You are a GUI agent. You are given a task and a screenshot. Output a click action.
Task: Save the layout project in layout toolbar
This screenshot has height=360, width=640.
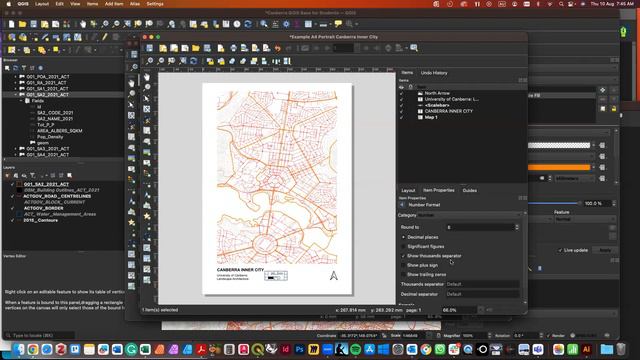tap(150, 48)
